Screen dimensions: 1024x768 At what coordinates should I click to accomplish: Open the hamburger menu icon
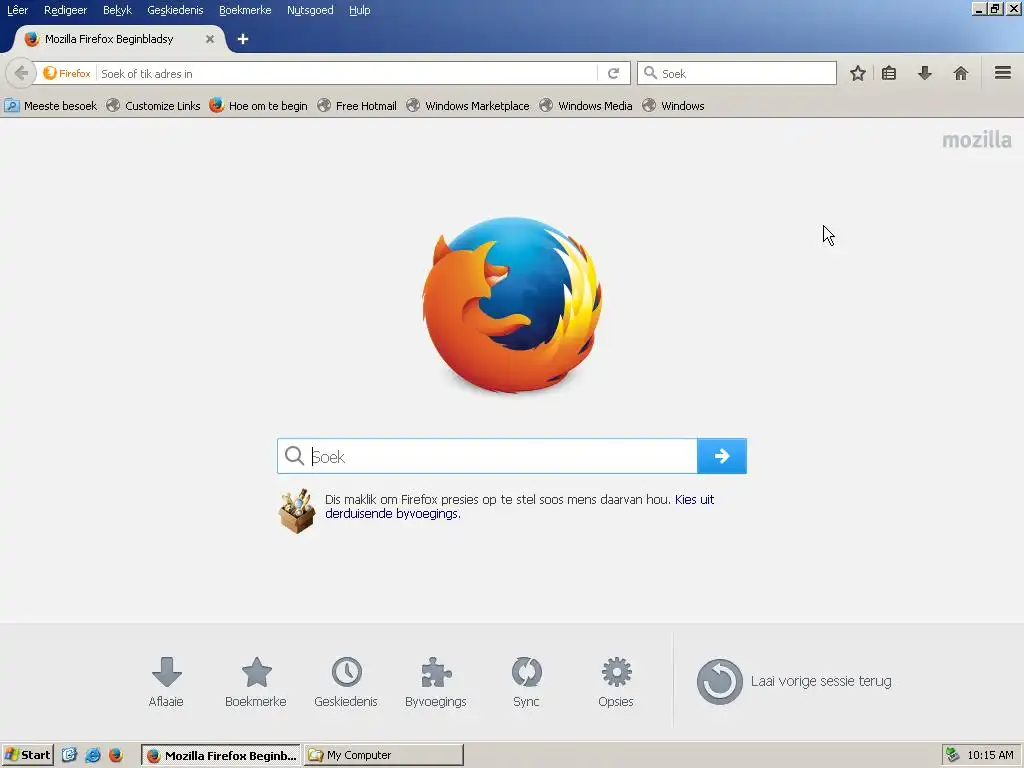(1003, 72)
